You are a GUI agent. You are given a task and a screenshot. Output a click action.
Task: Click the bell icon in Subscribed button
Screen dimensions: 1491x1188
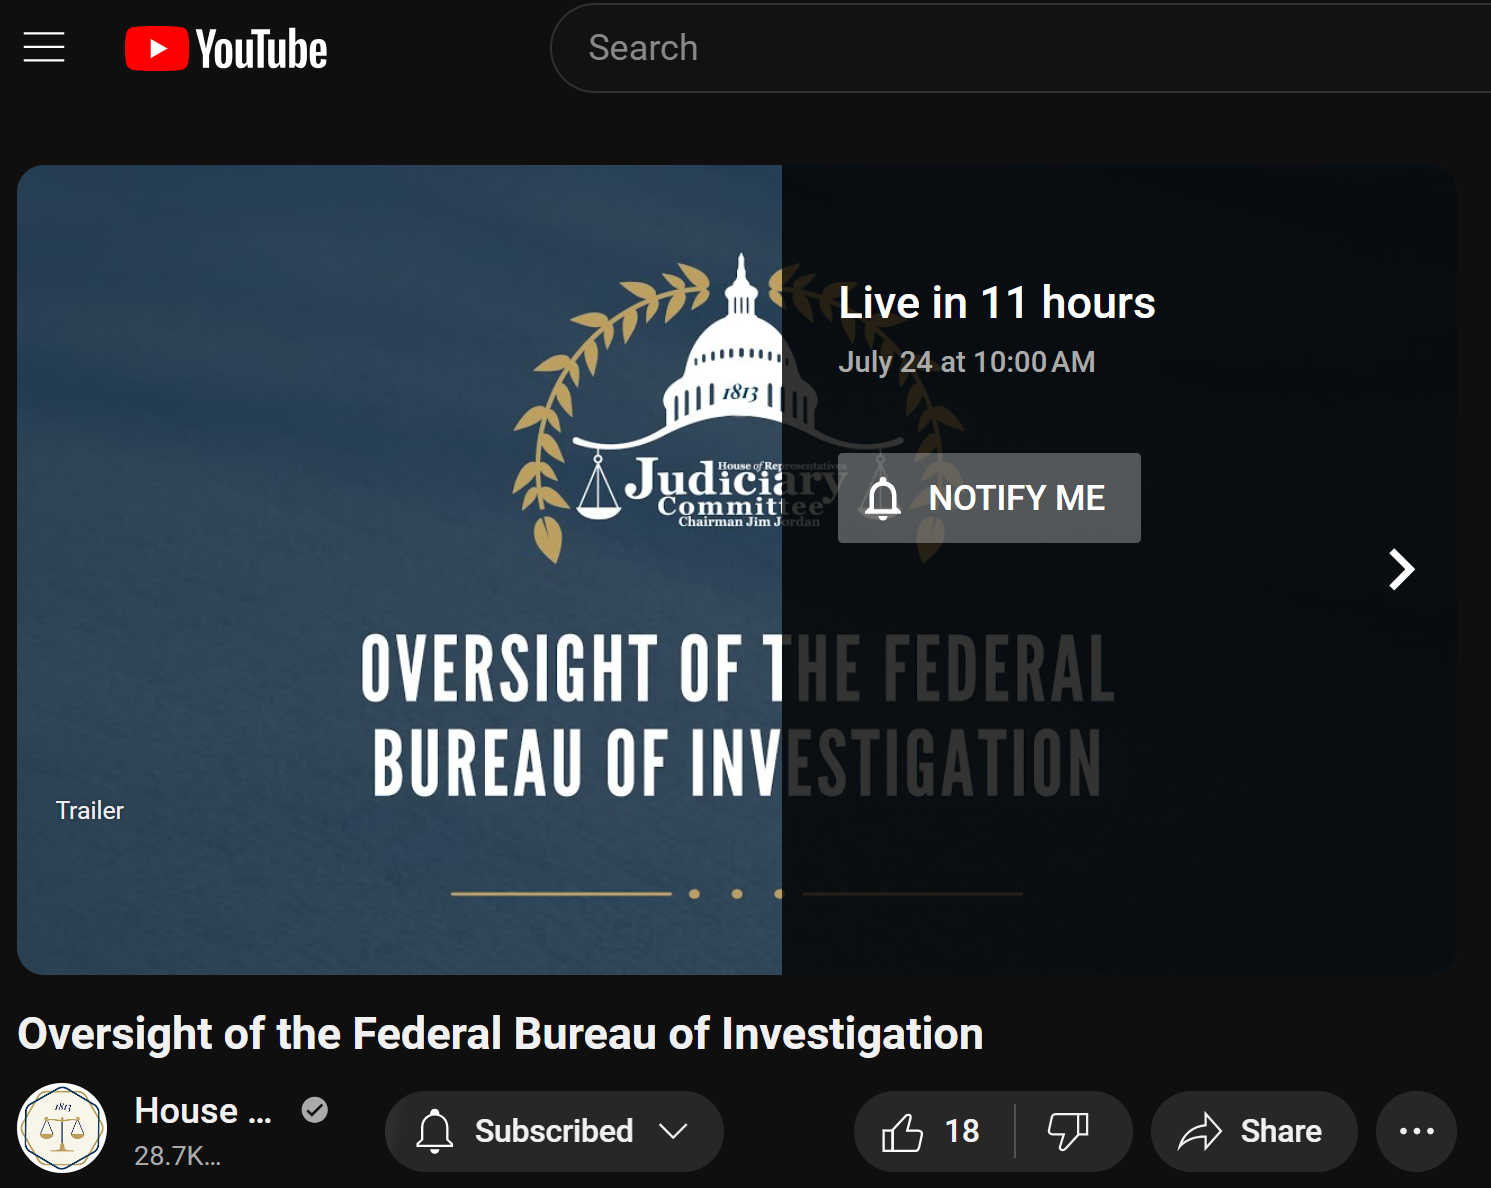pyautogui.click(x=435, y=1131)
